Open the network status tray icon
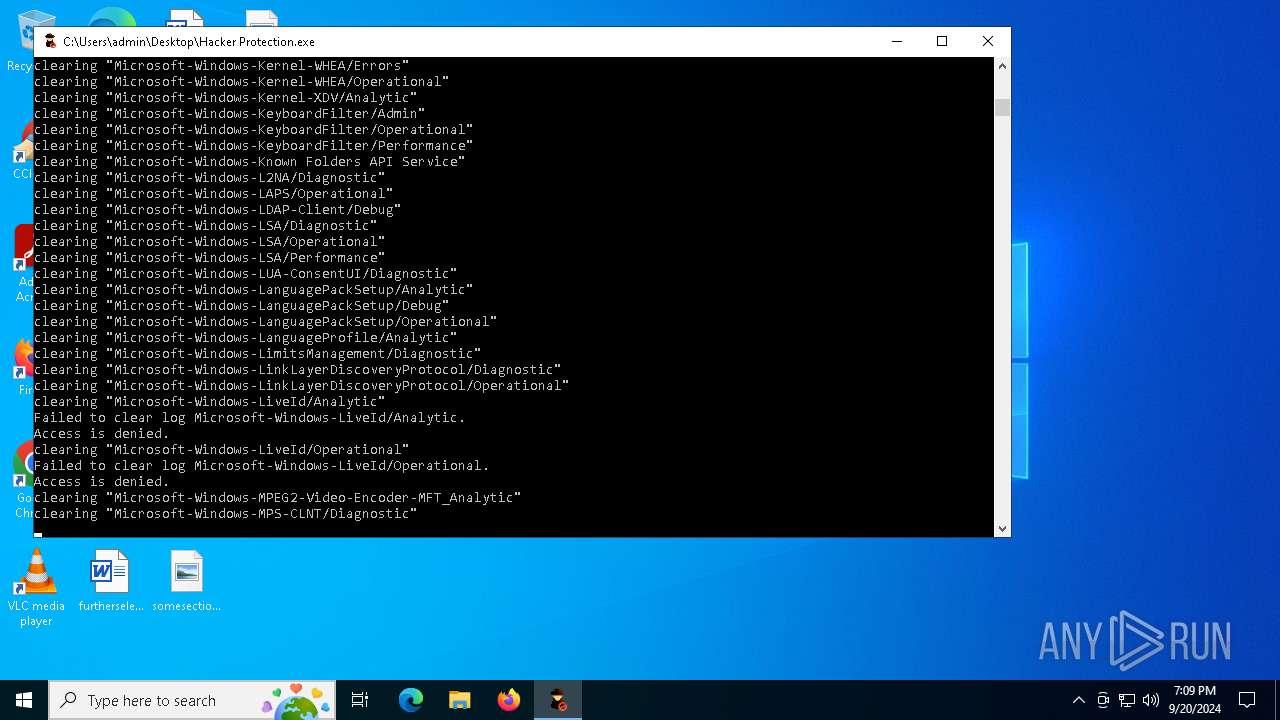The width and height of the screenshot is (1280, 720). [x=1127, y=700]
